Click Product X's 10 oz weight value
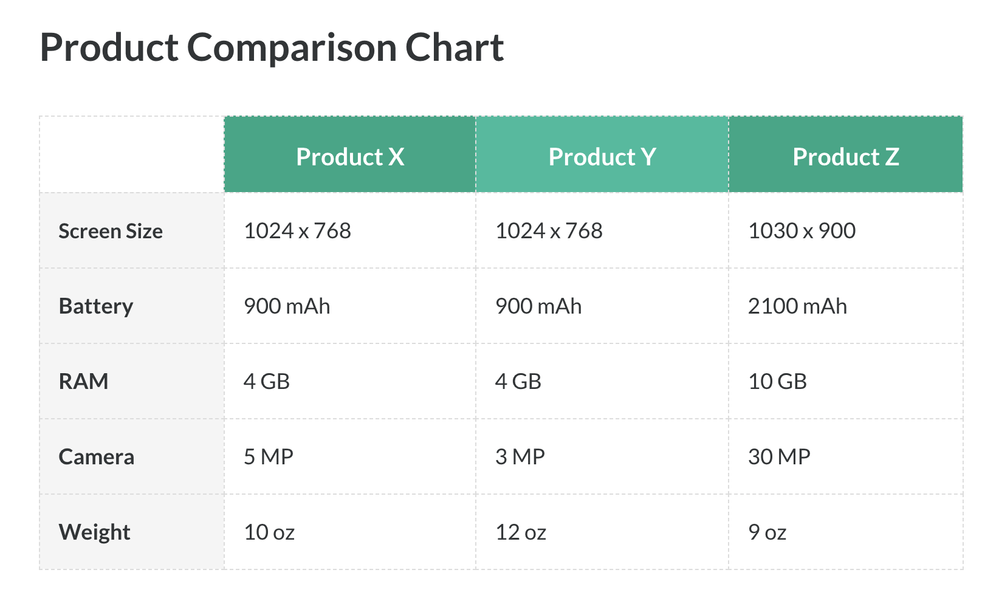The width and height of the screenshot is (999, 609). (269, 532)
